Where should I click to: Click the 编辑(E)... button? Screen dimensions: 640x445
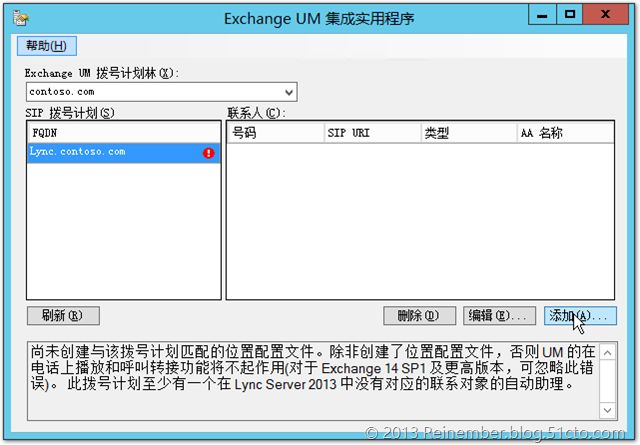(500, 316)
